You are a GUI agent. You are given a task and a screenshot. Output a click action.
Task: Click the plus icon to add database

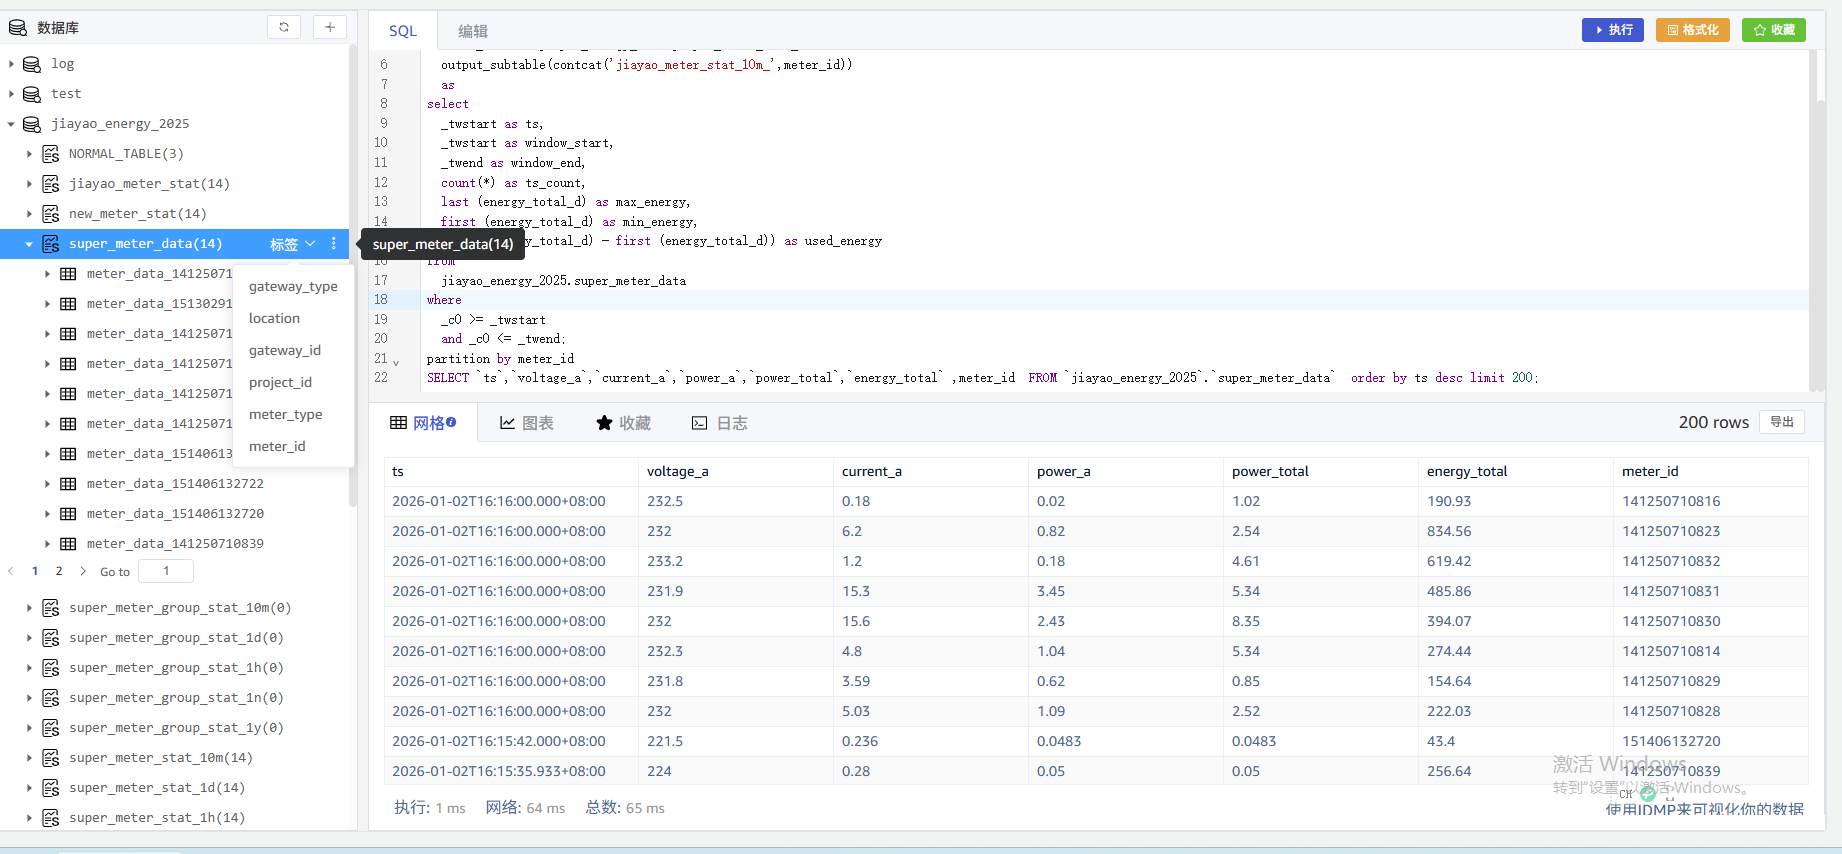tap(330, 27)
